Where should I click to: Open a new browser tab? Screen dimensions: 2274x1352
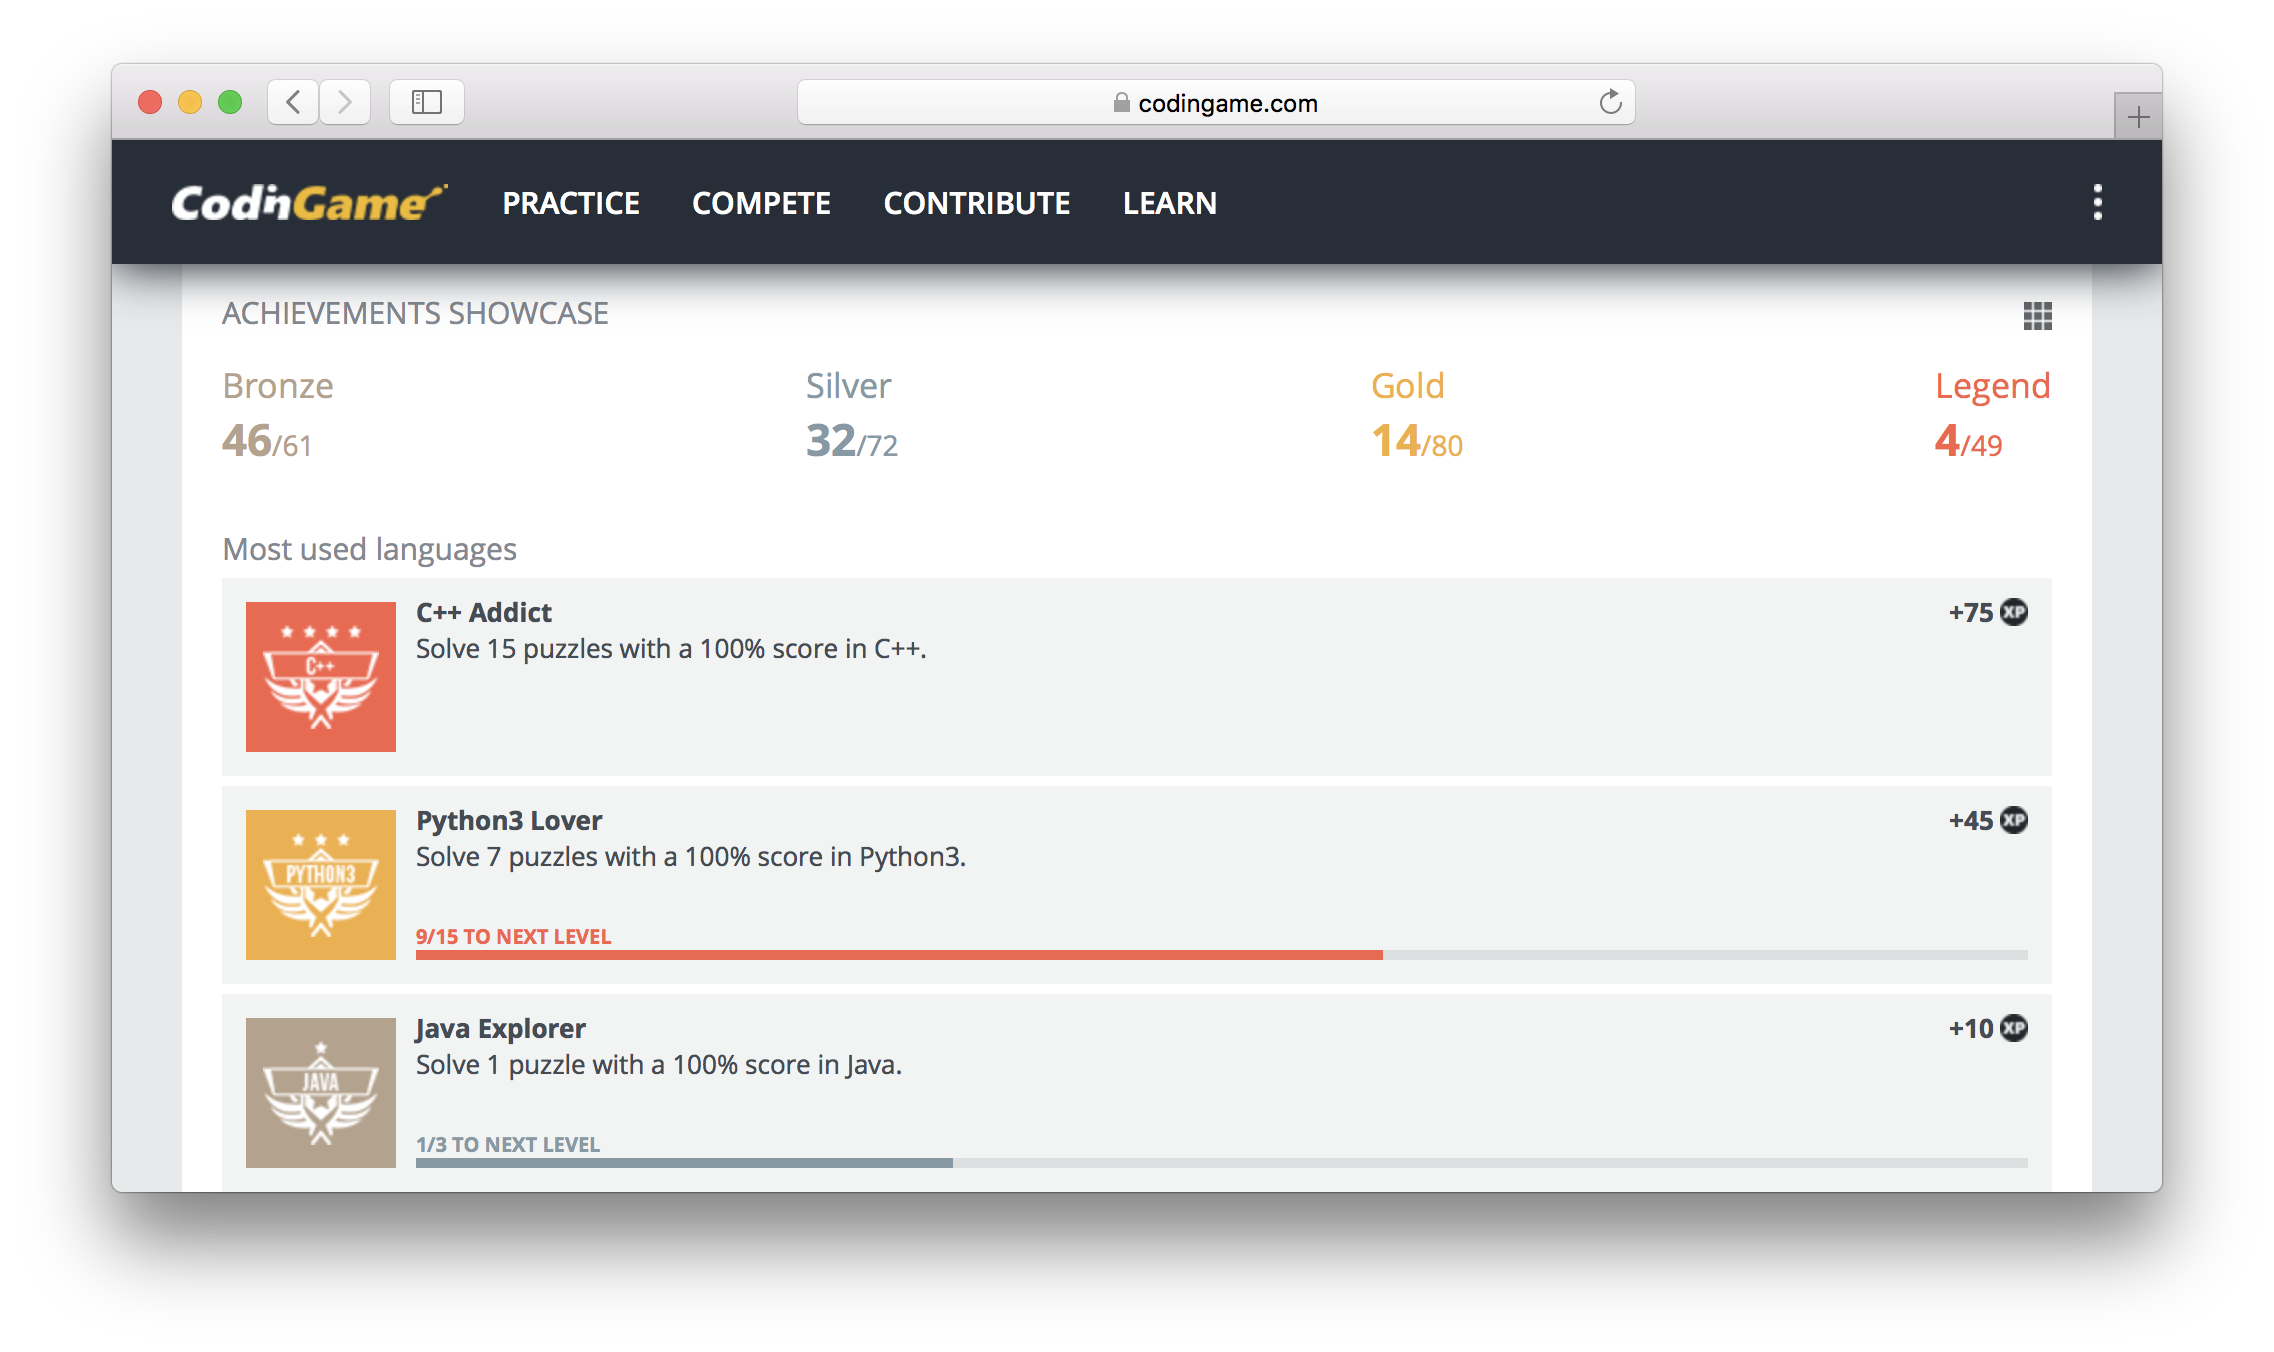point(2138,117)
